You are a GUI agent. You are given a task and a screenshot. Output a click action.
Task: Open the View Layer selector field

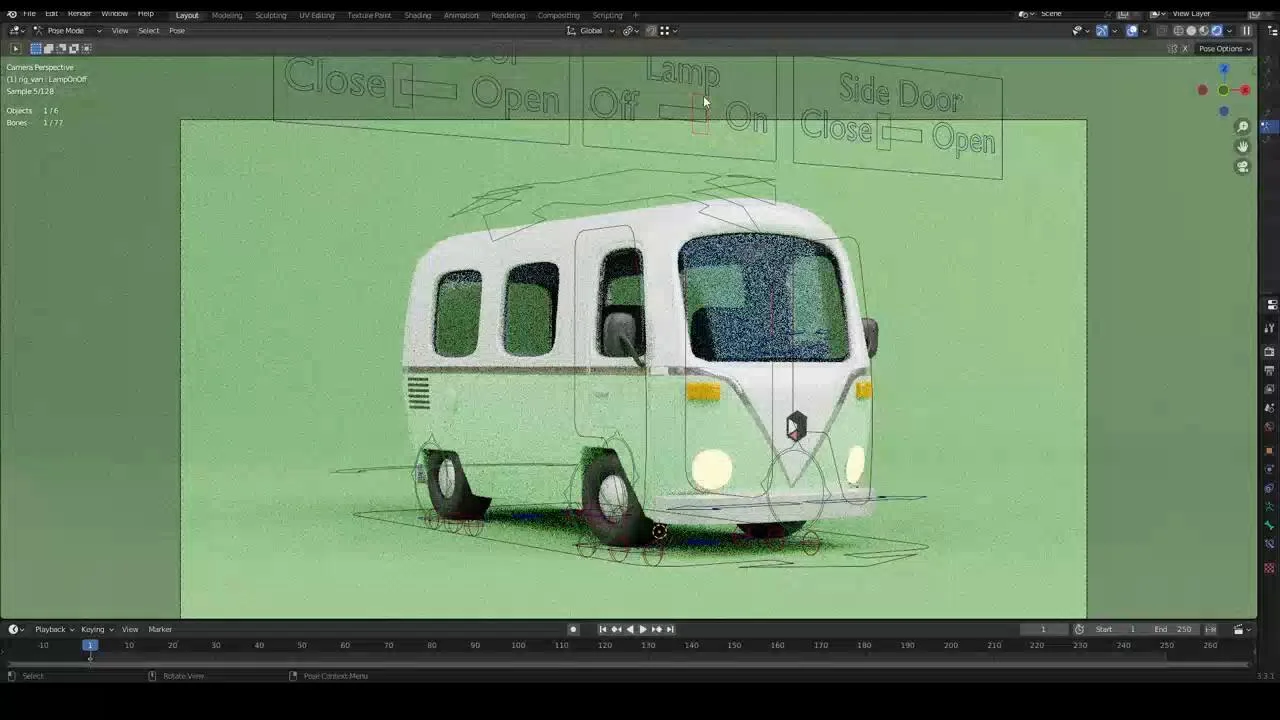coord(1205,14)
